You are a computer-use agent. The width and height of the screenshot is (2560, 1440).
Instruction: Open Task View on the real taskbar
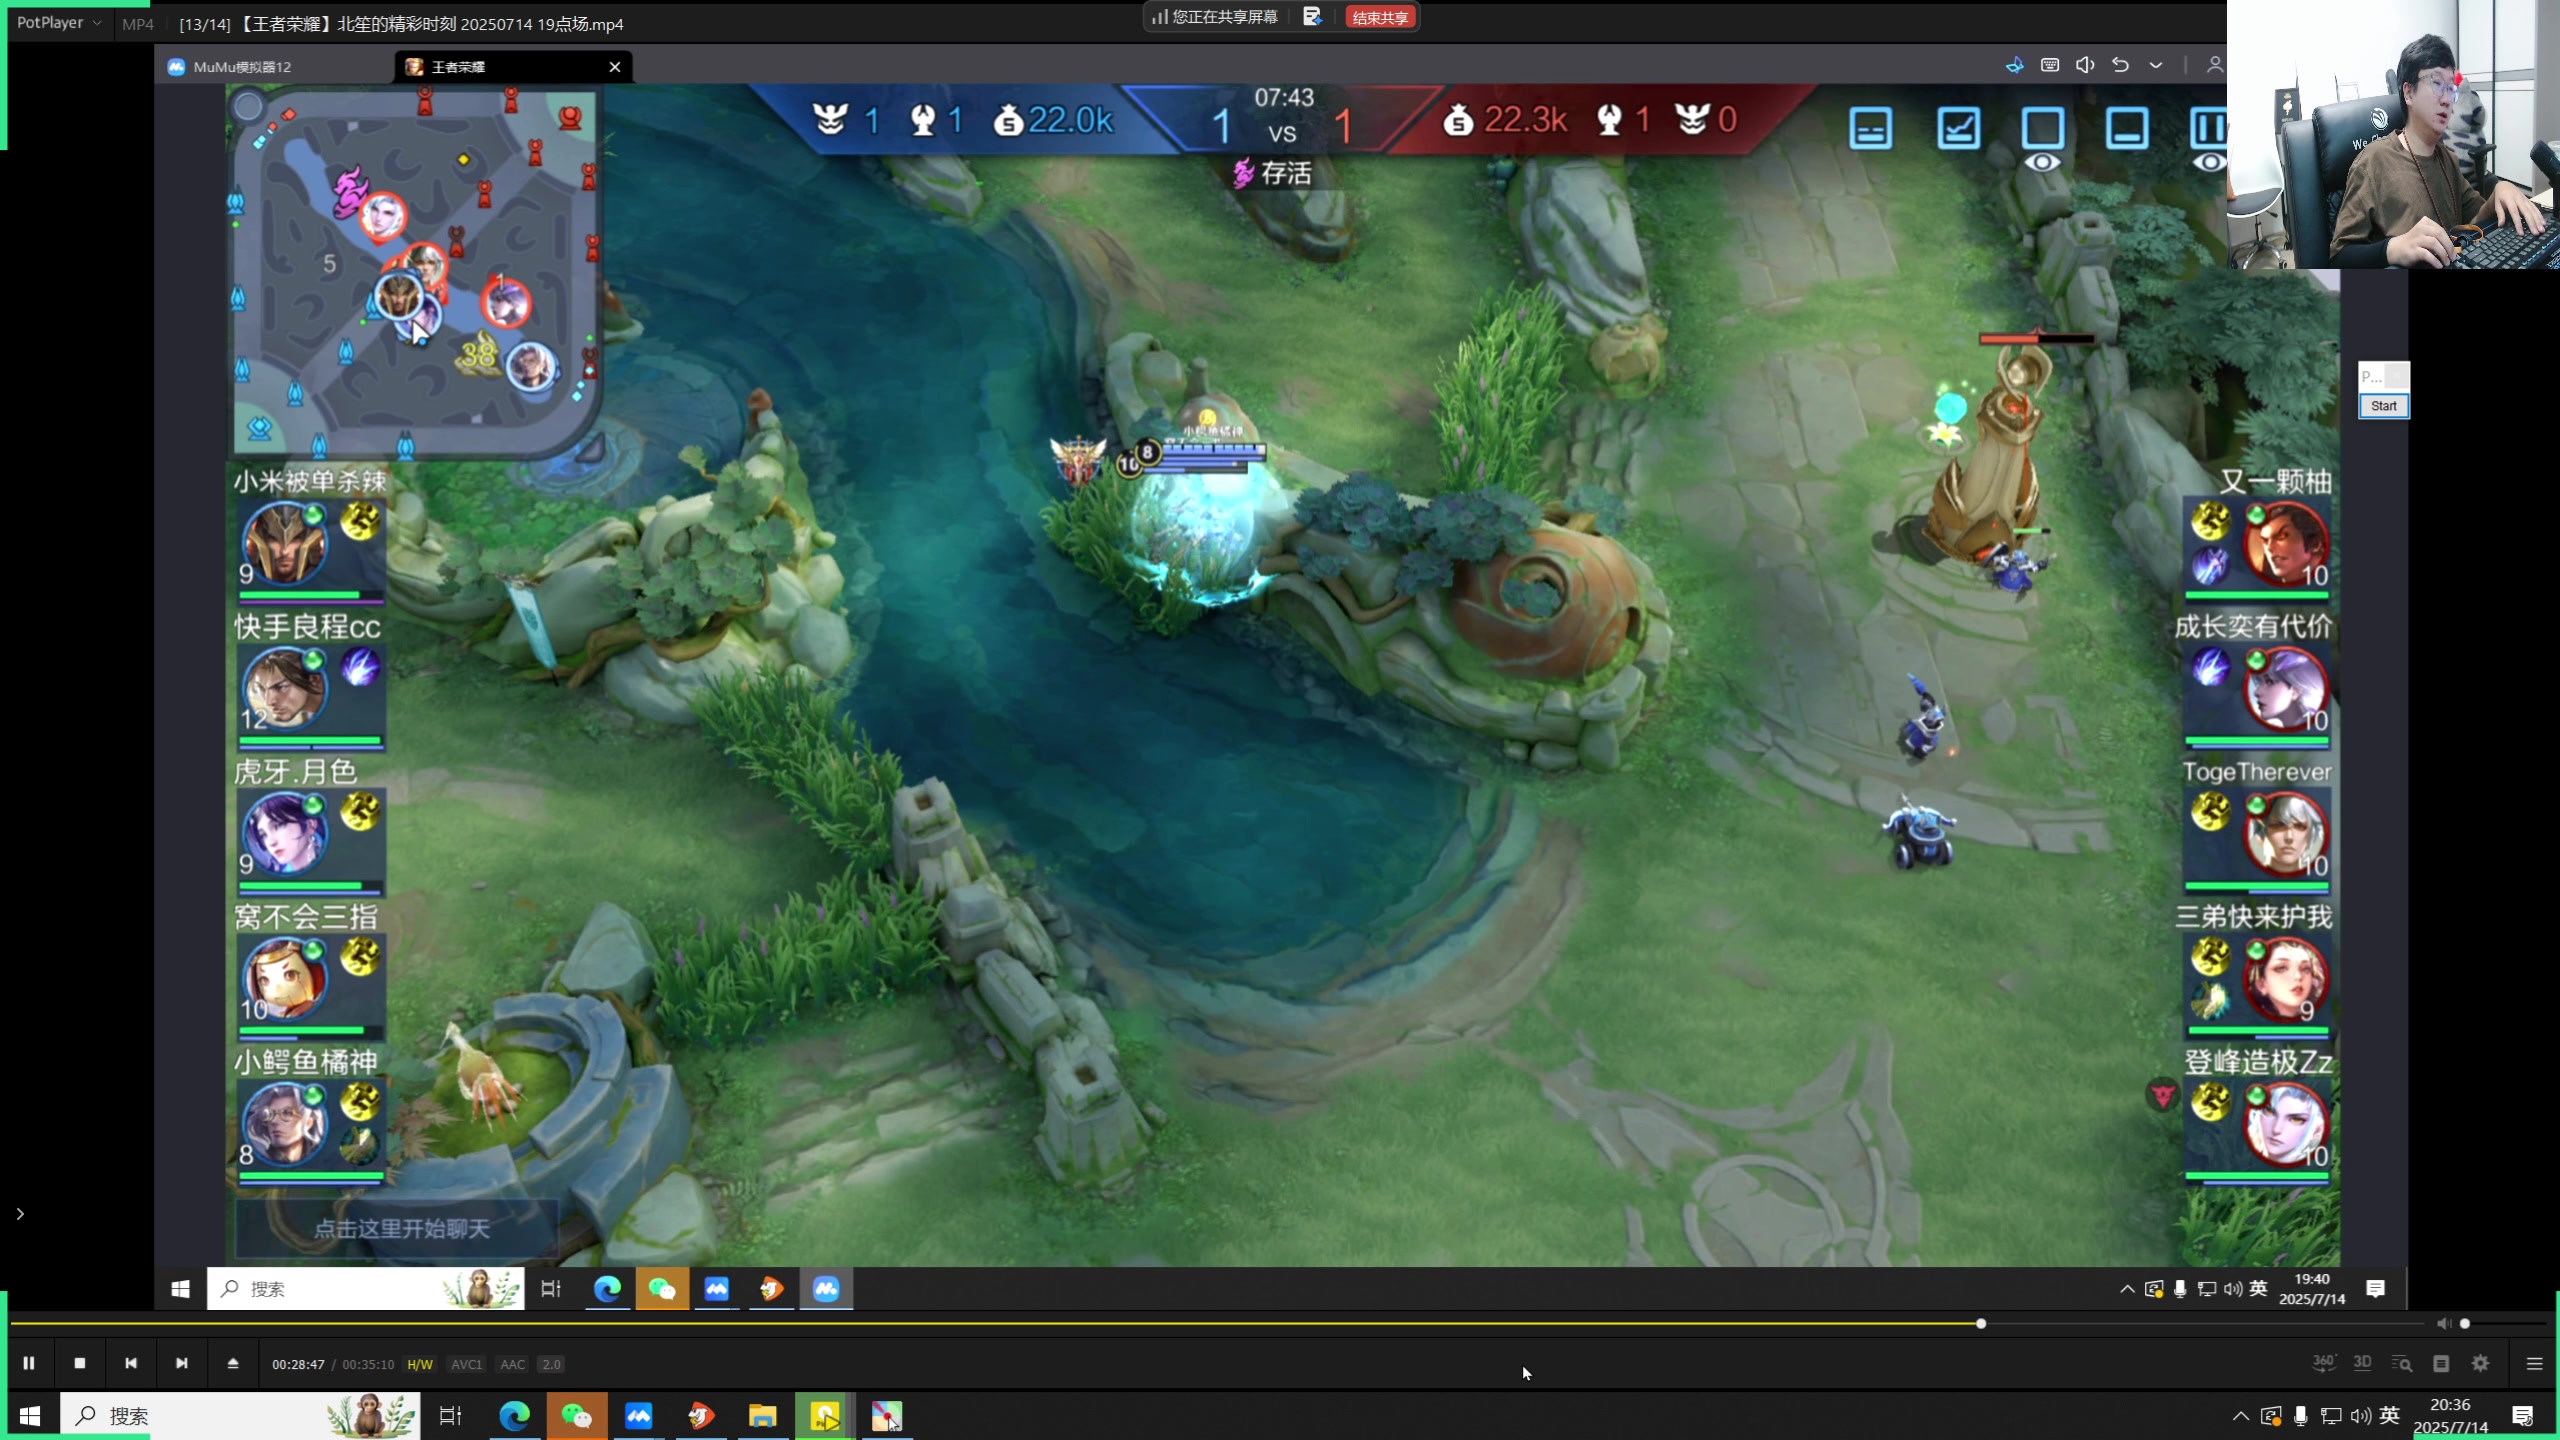451,1416
